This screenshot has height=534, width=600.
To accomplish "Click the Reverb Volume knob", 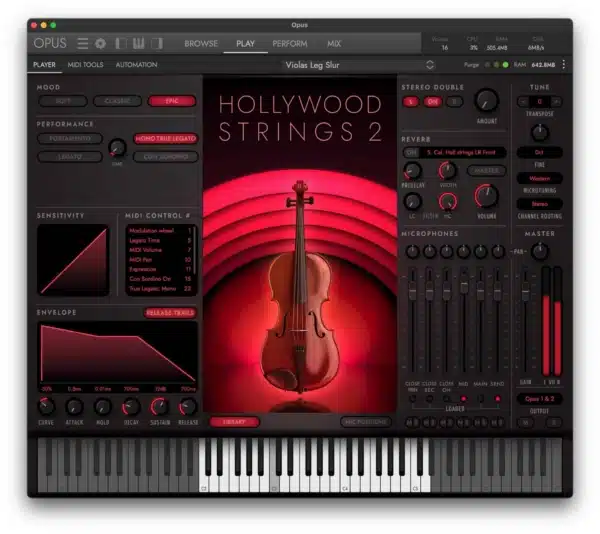I will (x=486, y=197).
